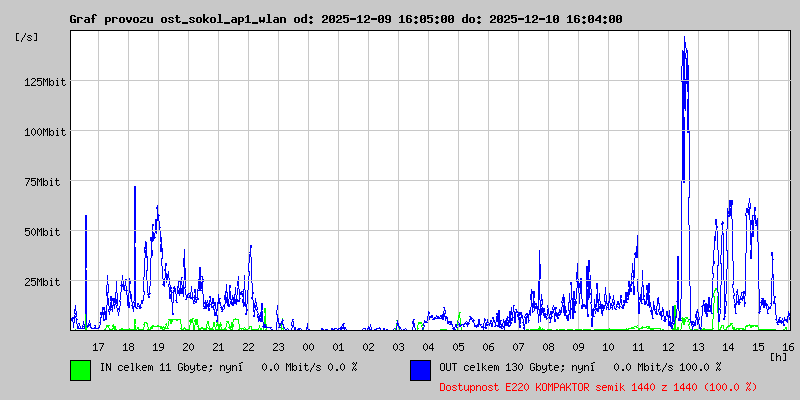Screen dimensions: 800x400
Task: Click the green IN legend color swatch
Action: pyautogui.click(x=81, y=370)
